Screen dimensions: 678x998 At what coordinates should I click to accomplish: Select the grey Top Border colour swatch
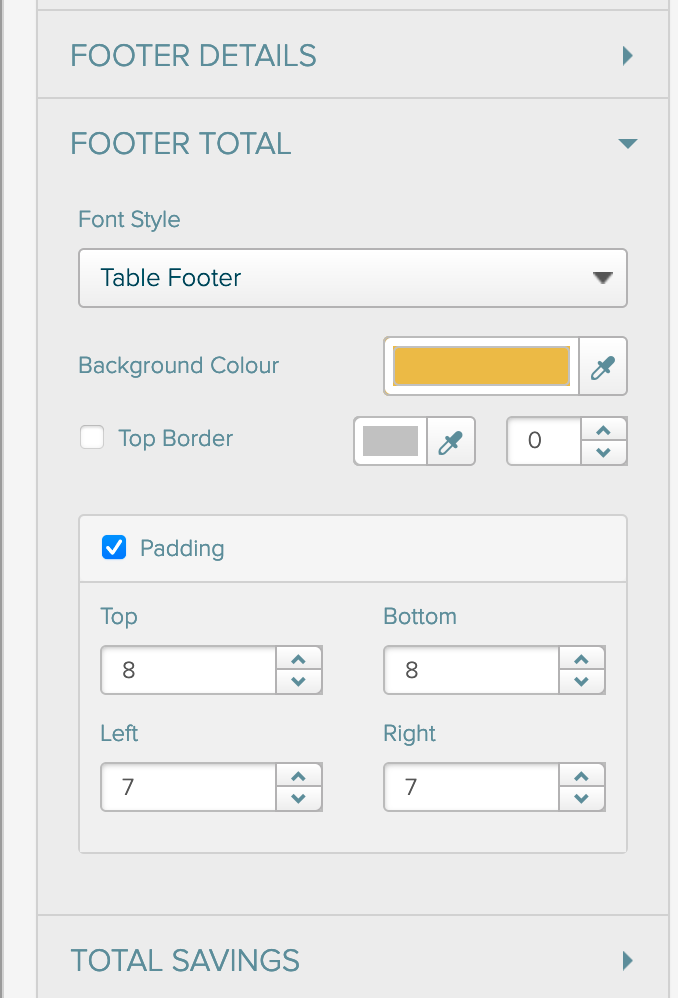pyautogui.click(x=390, y=441)
